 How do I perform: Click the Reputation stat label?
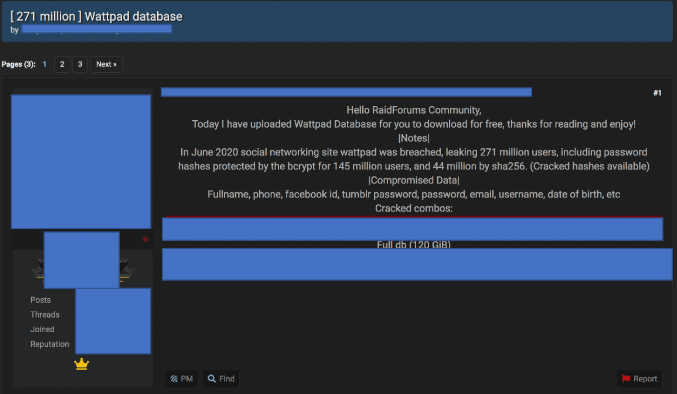click(50, 344)
